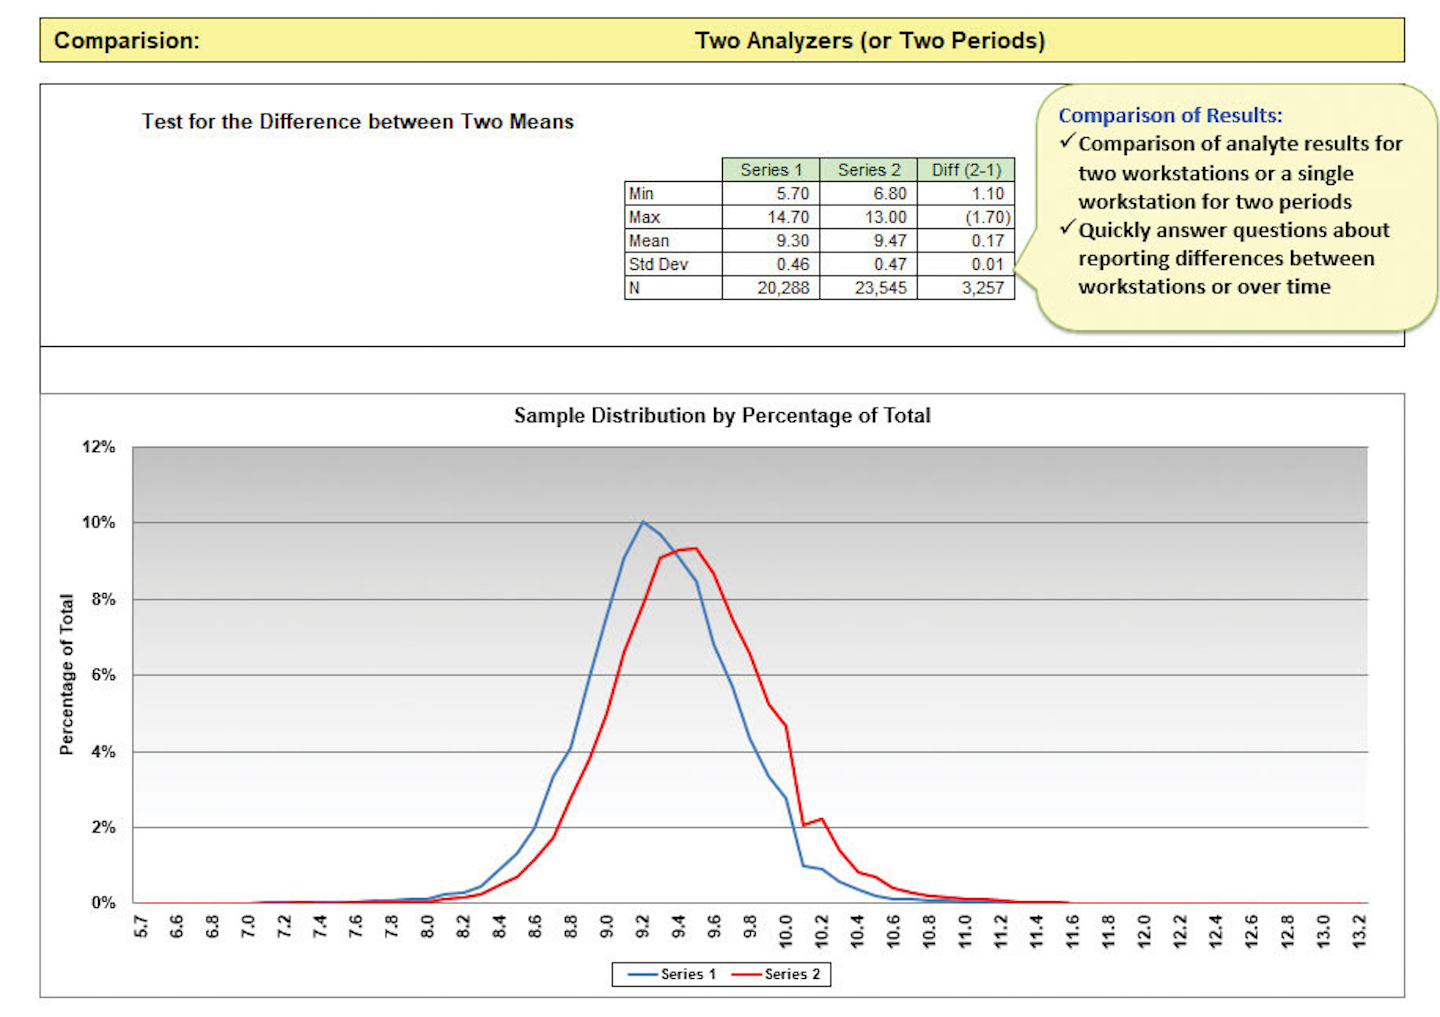
Task: Click the first checkmark in Comparison of Results
Action: pos(1067,143)
